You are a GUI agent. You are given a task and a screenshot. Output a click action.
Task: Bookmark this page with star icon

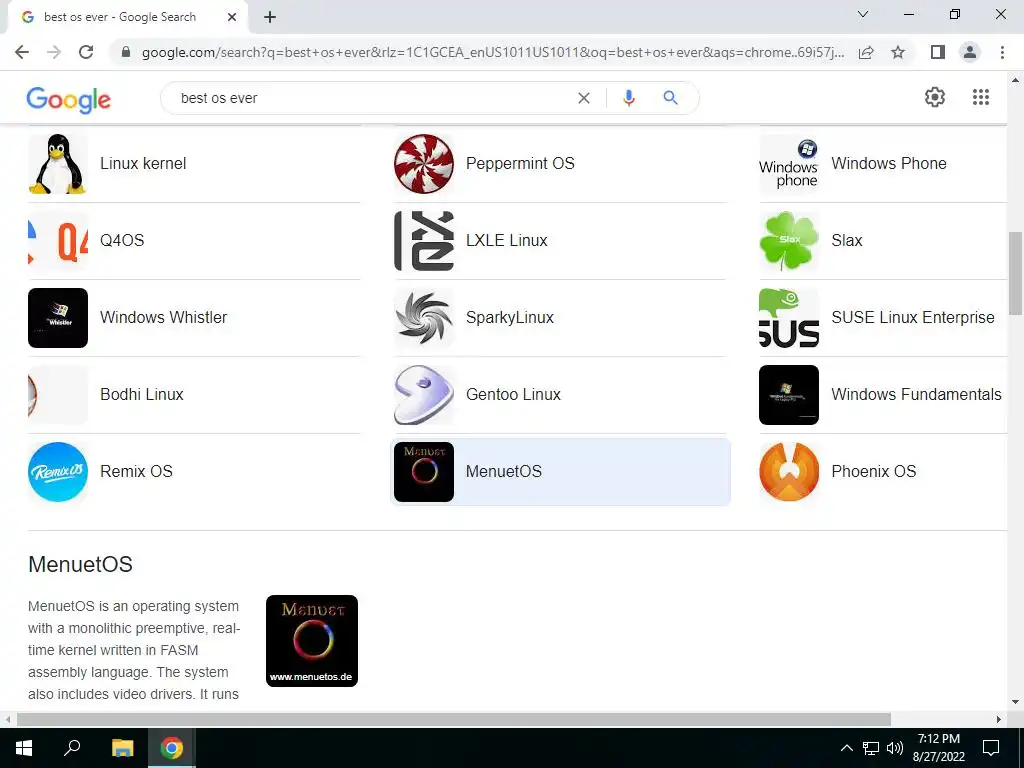tap(898, 52)
